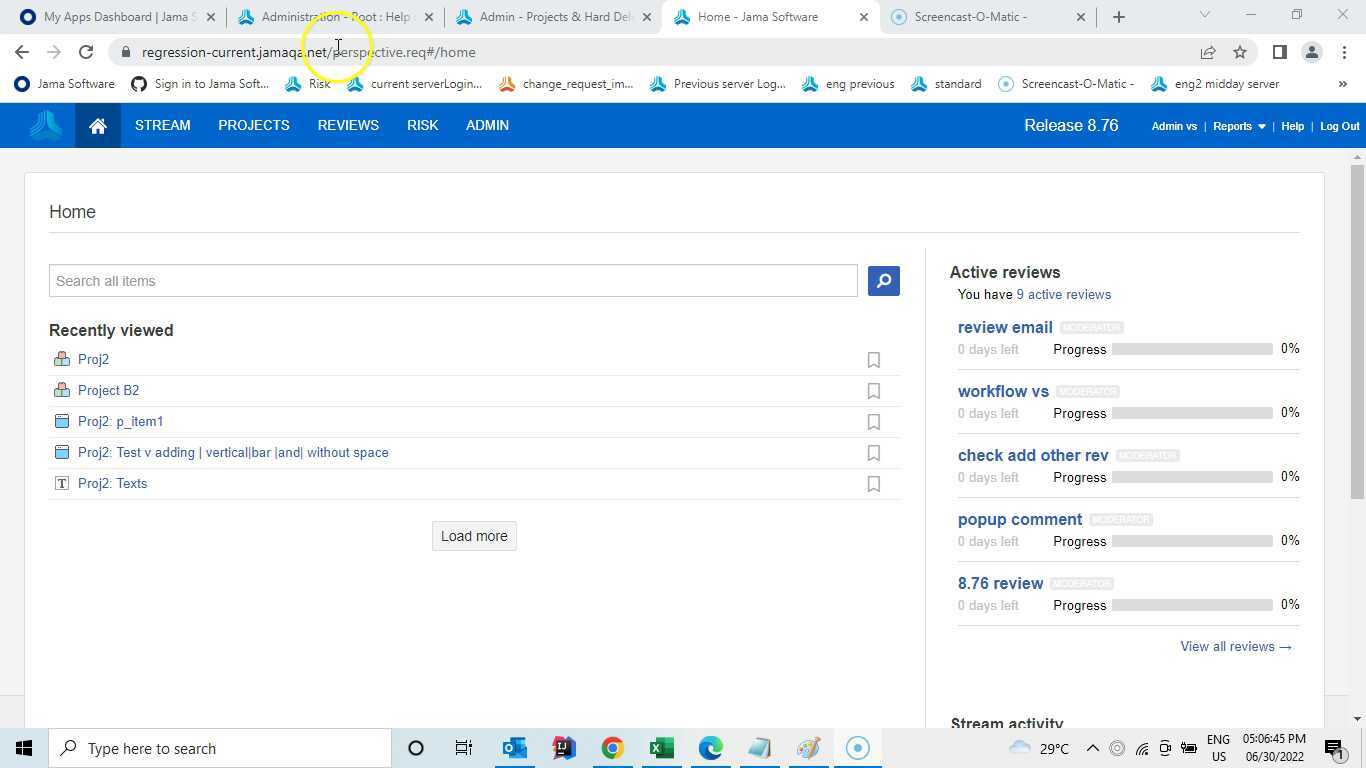
Task: Click the search magnifier button
Action: click(883, 281)
